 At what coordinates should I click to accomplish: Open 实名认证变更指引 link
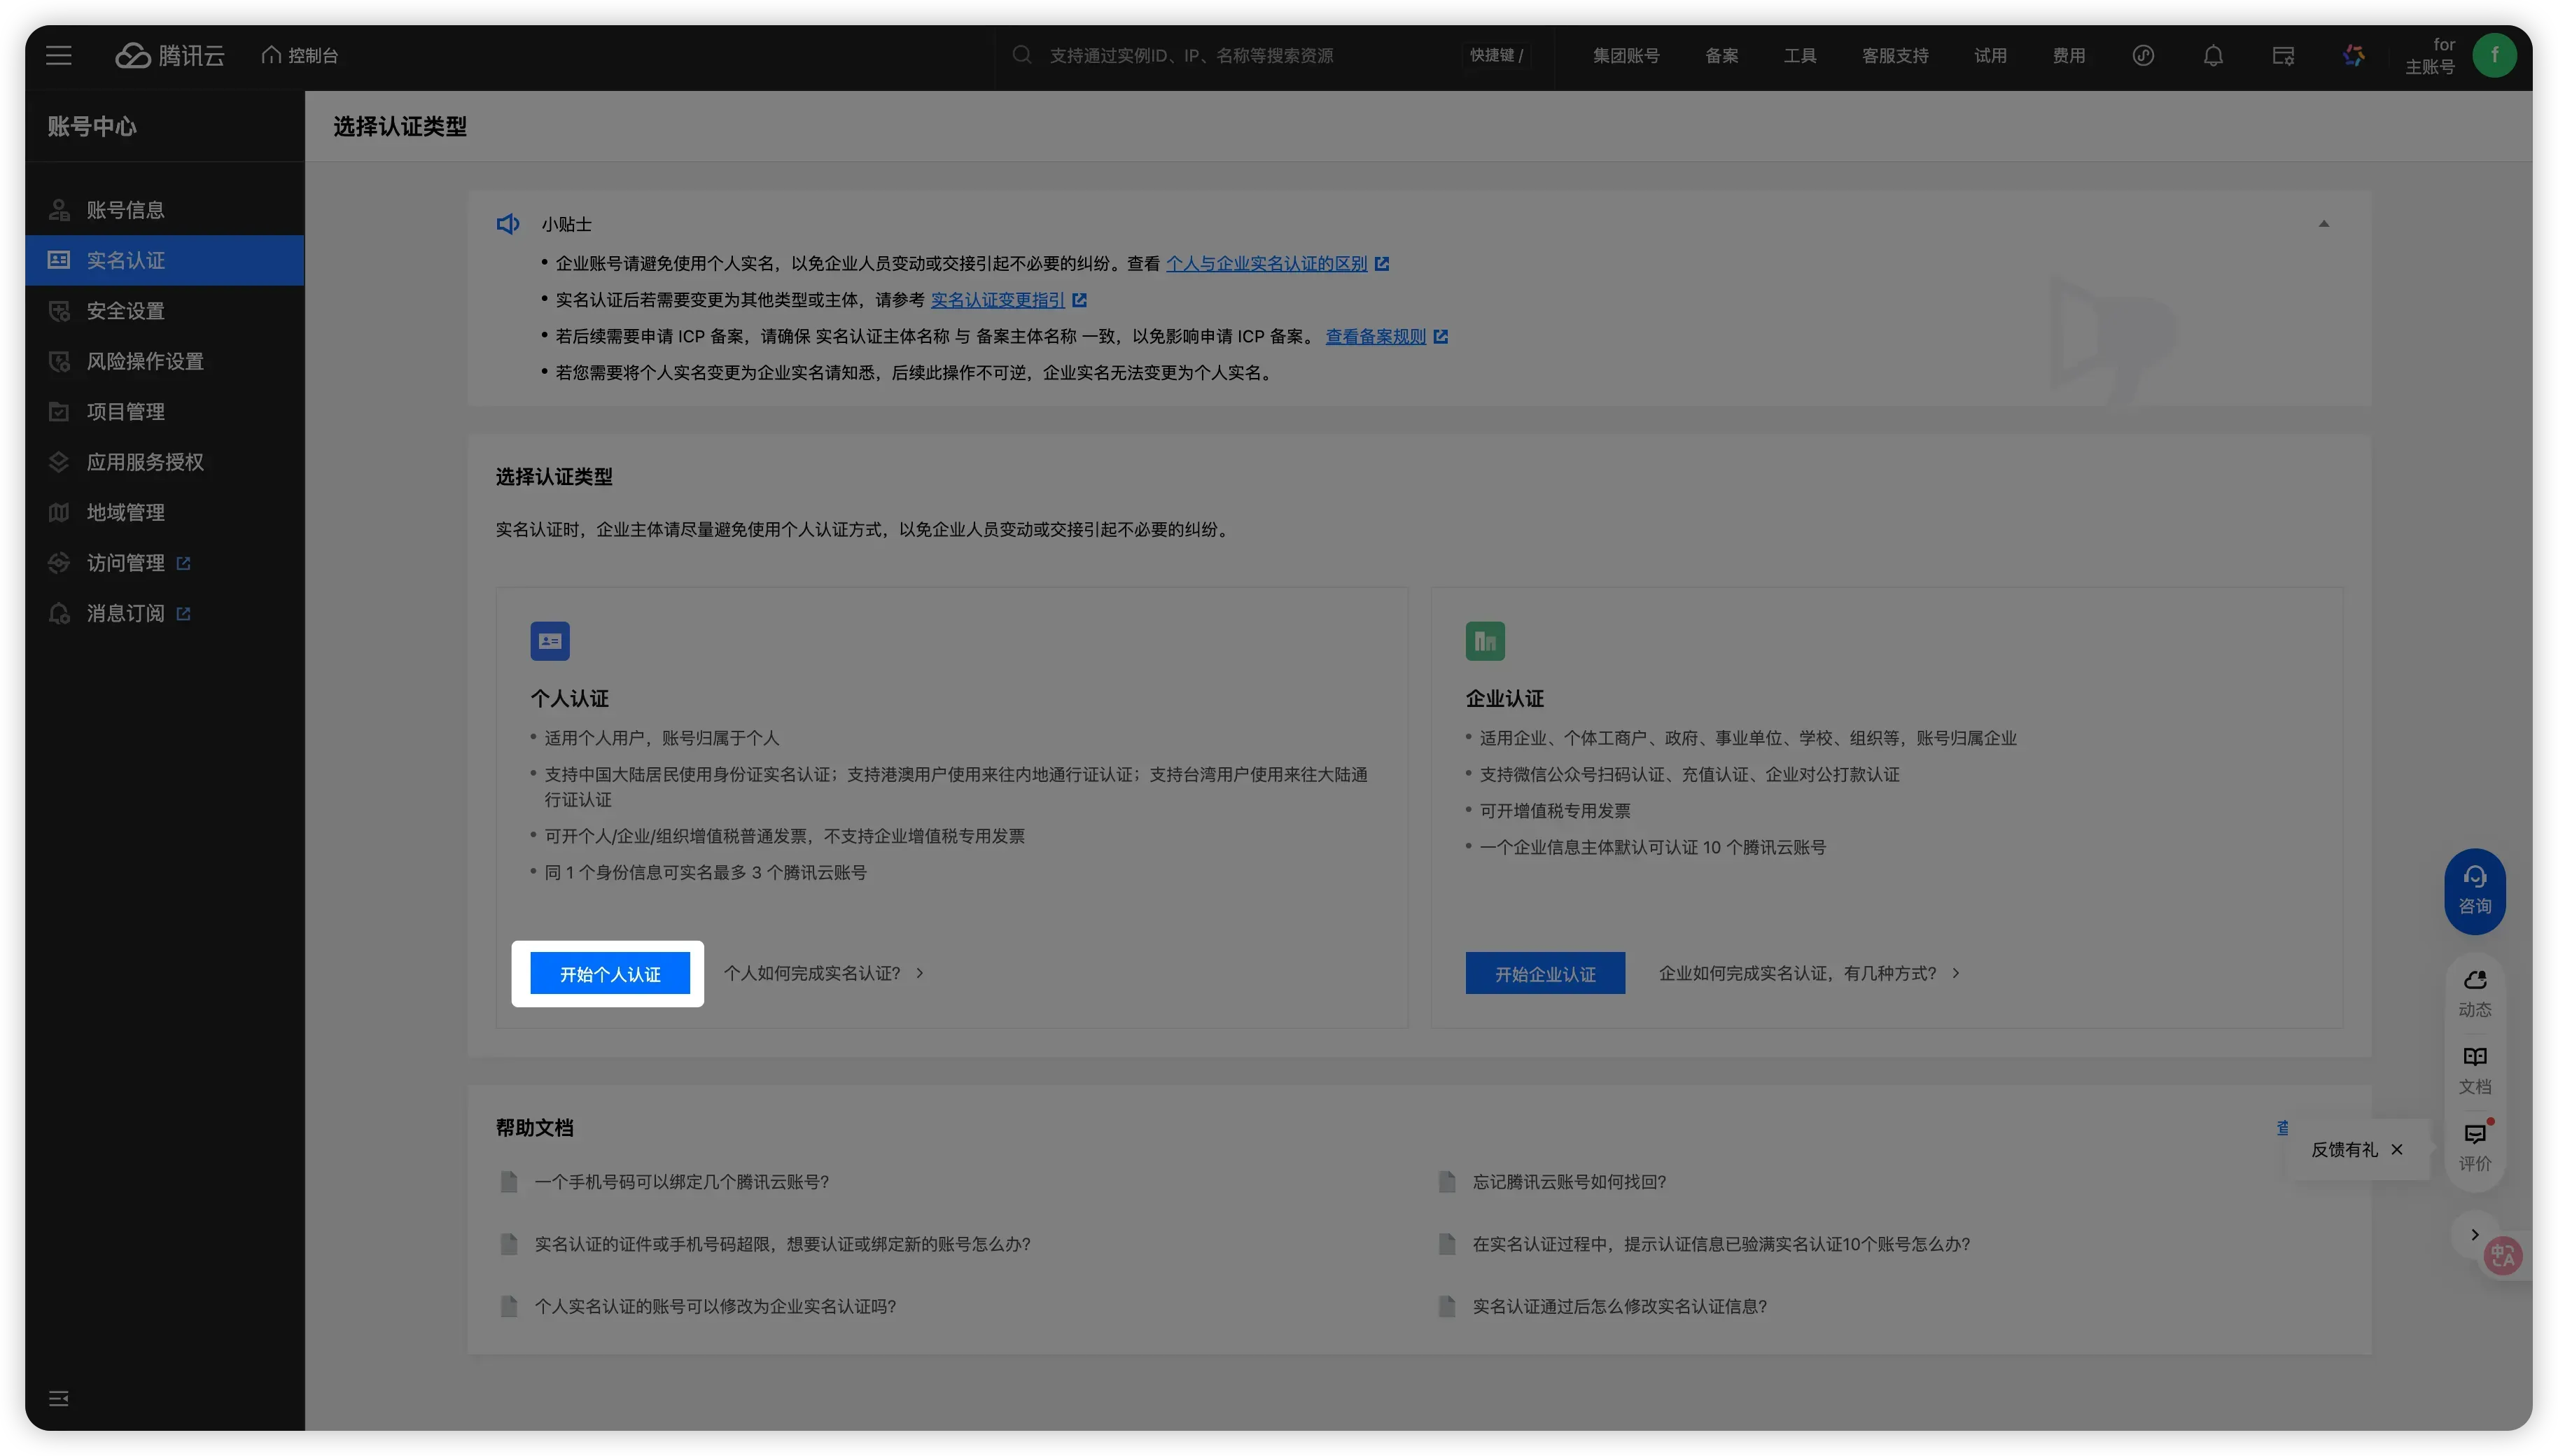click(997, 300)
